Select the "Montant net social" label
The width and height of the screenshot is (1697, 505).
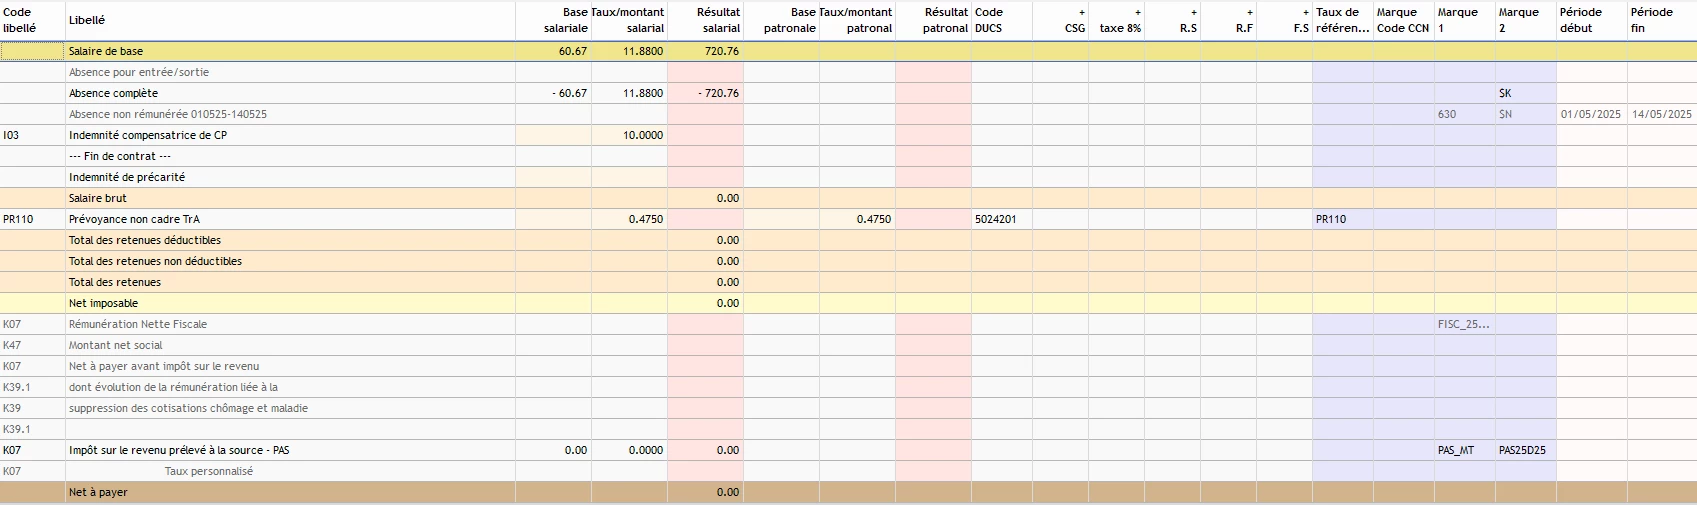pyautogui.click(x=115, y=345)
